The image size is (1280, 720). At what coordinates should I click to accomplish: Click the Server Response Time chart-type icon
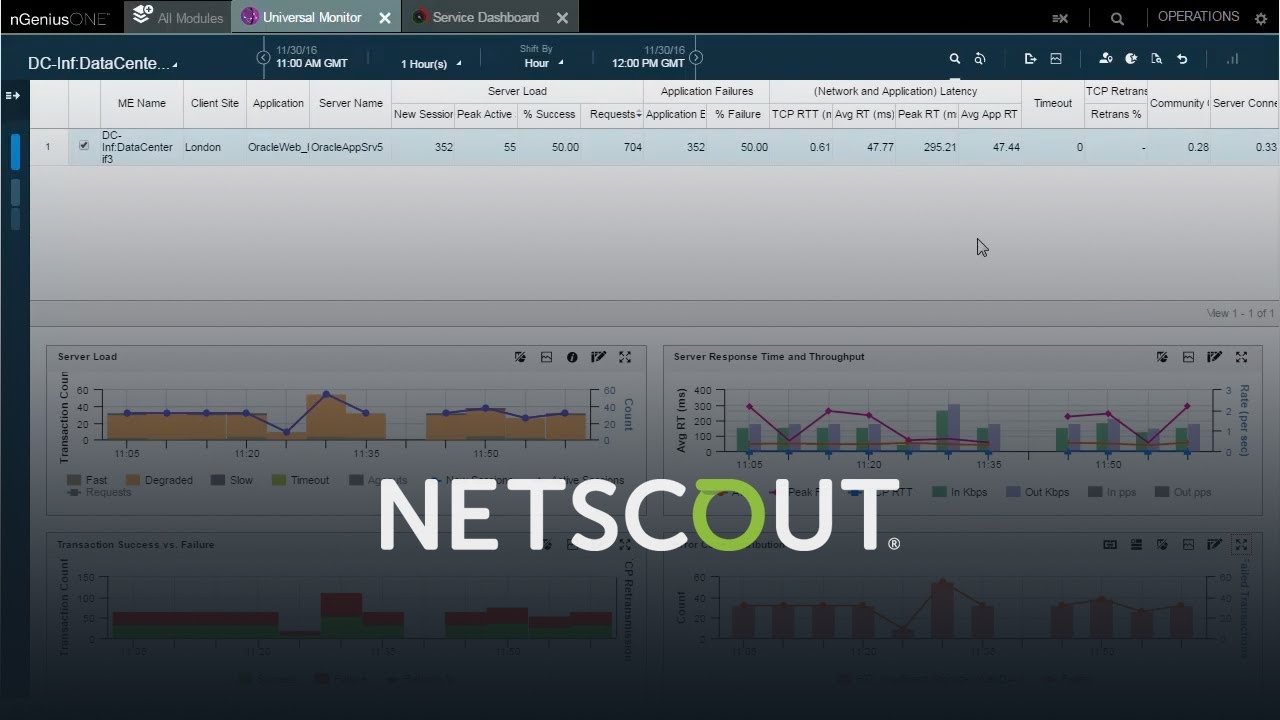point(1162,357)
